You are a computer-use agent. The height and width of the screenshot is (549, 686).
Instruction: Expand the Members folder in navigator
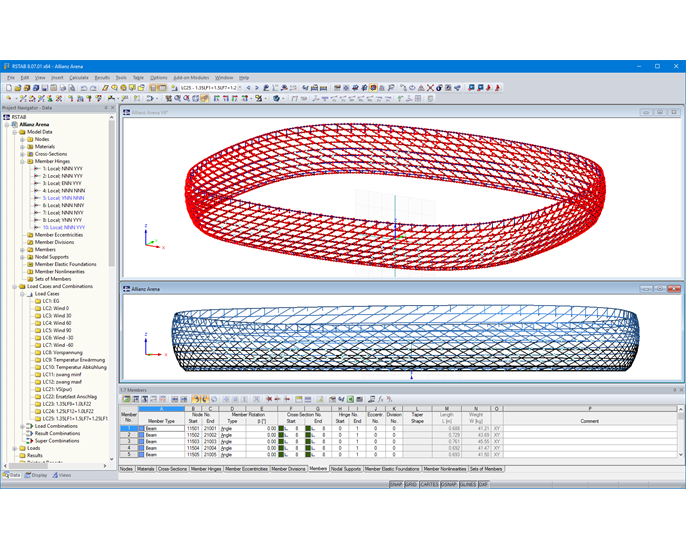point(22,250)
